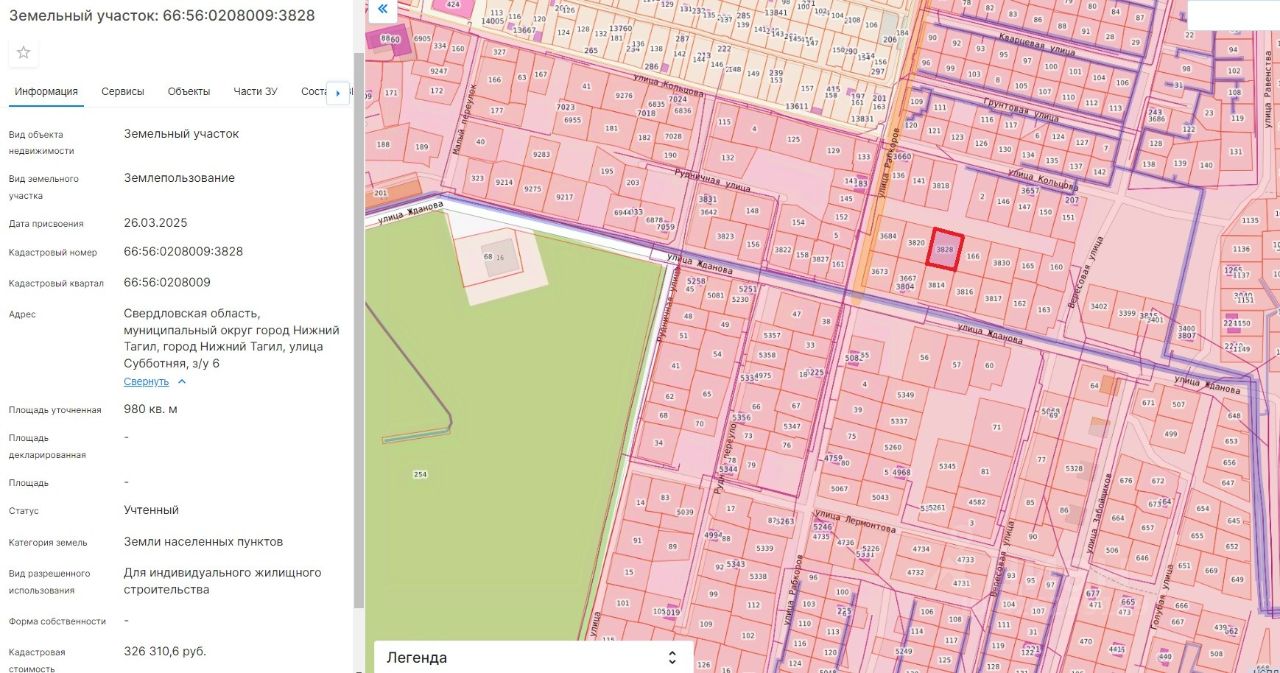Go to the Части ЗУ tab
The height and width of the screenshot is (673, 1280).
(x=255, y=91)
